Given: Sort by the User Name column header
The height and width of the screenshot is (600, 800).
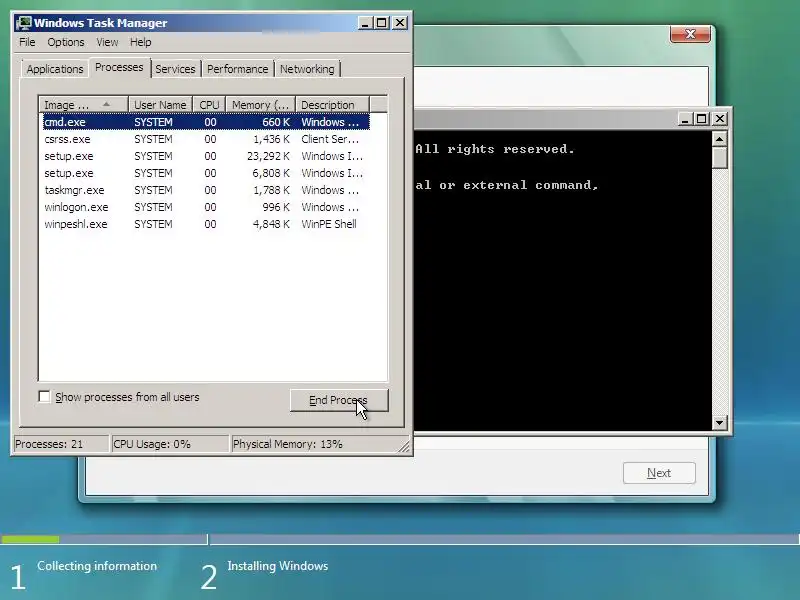Looking at the screenshot, I should [160, 105].
